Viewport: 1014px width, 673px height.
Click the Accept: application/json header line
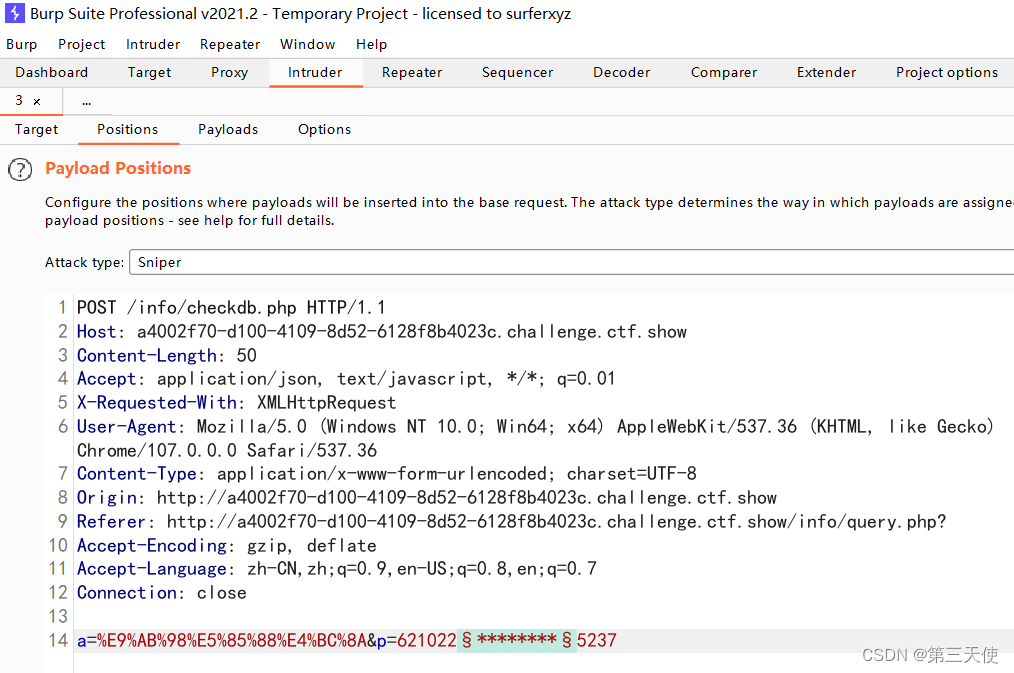click(x=346, y=379)
